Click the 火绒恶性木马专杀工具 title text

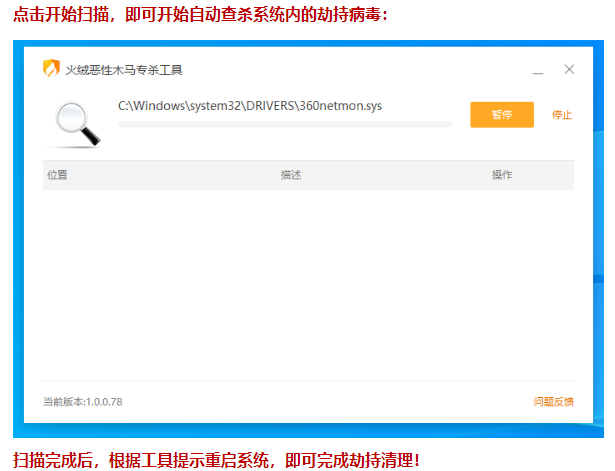(124, 70)
